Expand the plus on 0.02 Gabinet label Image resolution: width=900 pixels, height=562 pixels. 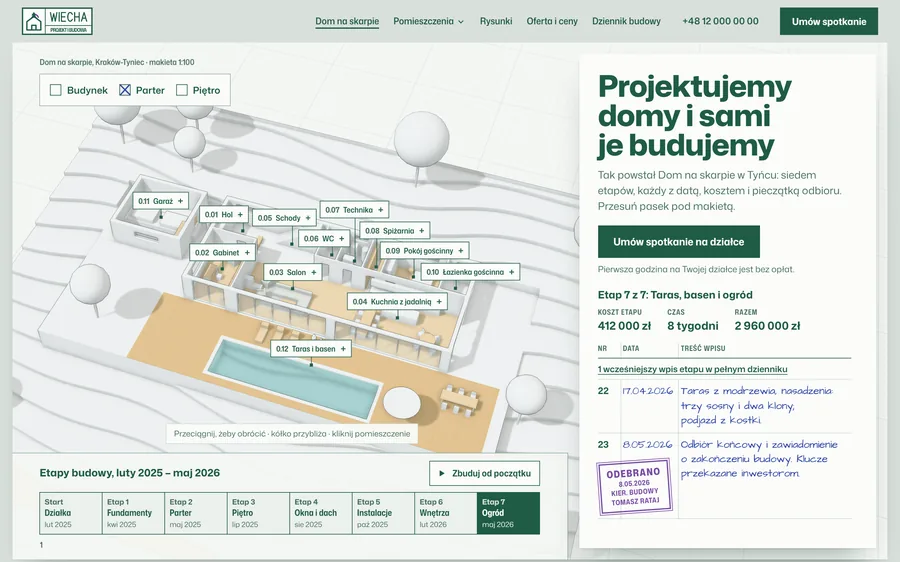[x=247, y=253]
